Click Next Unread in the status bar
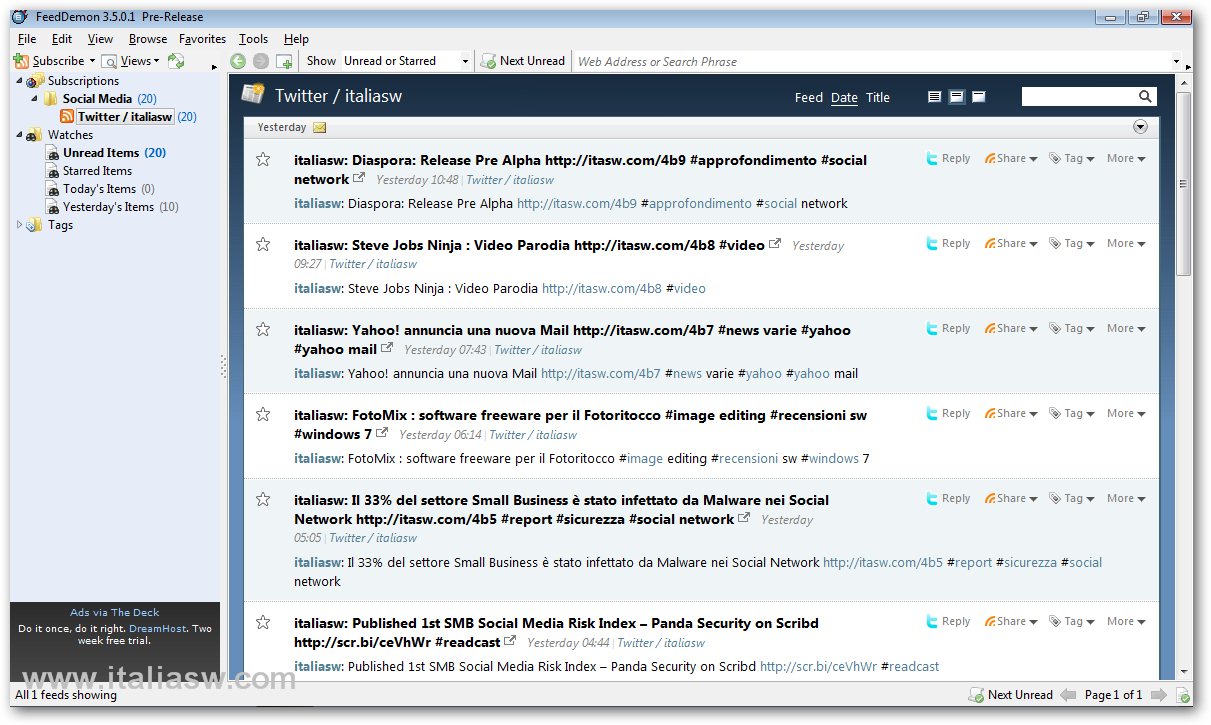The height and width of the screenshot is (725, 1211). (x=1011, y=695)
